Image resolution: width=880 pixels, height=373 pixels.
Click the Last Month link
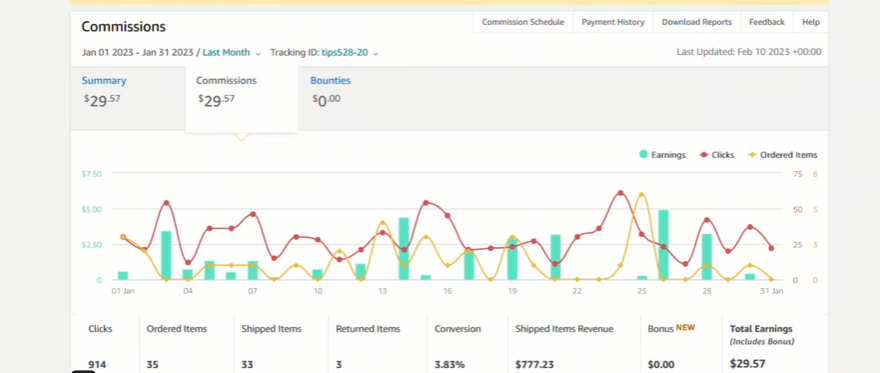click(226, 52)
